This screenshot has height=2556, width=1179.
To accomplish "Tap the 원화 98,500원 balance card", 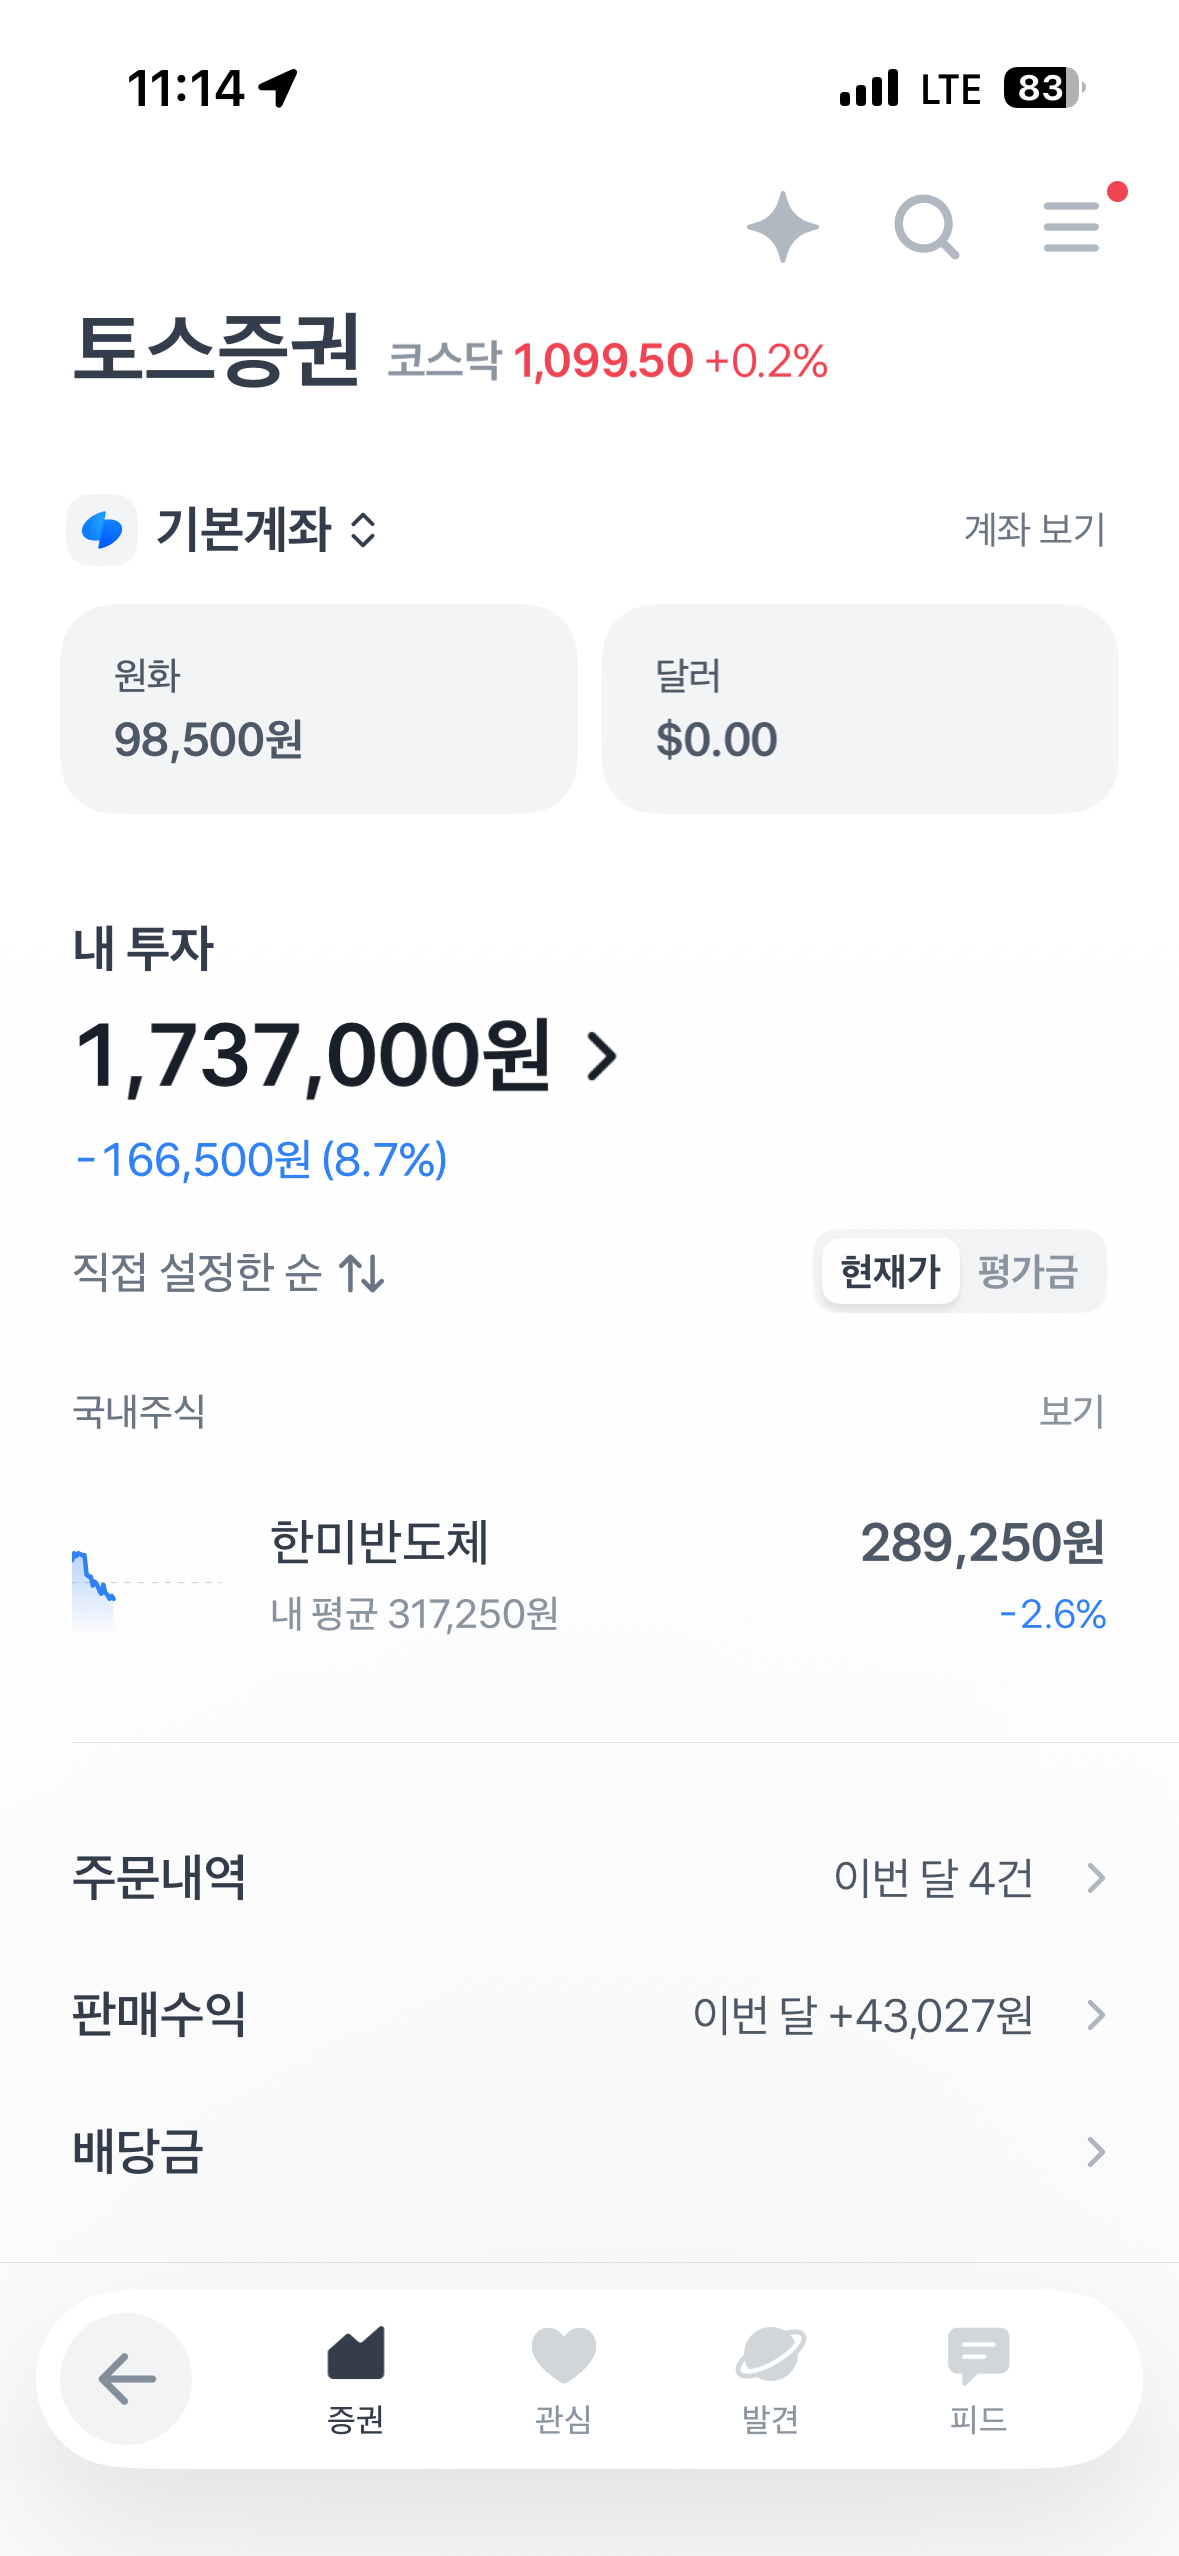I will tap(319, 709).
